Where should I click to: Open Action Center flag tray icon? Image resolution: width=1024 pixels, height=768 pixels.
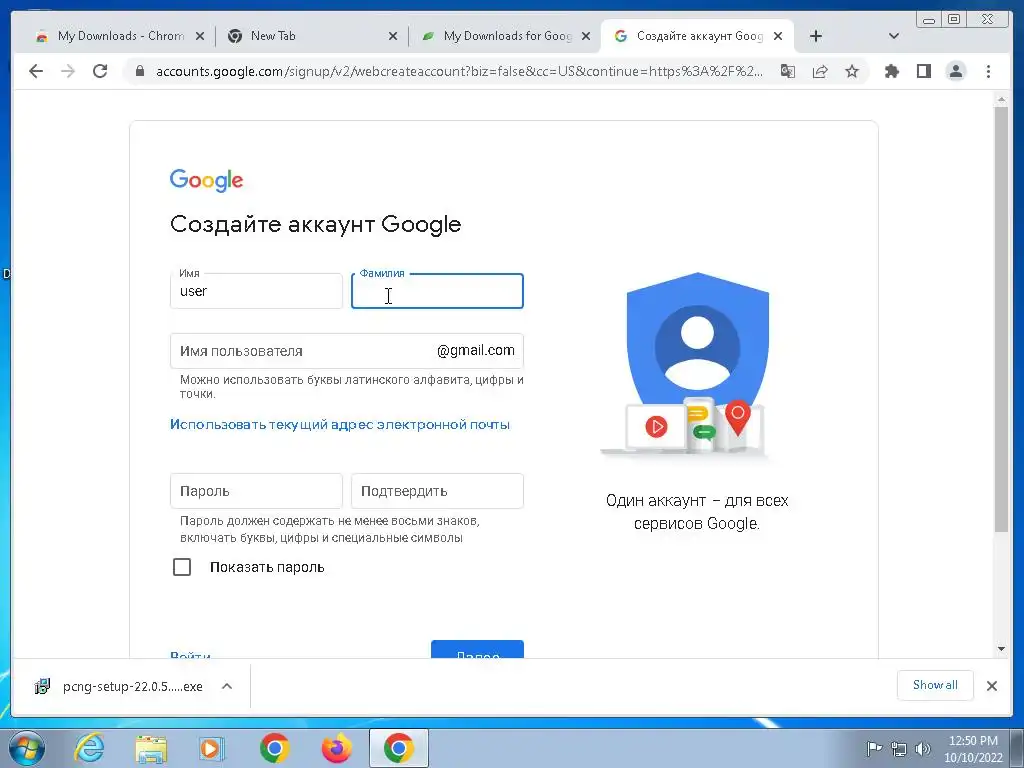click(x=874, y=748)
